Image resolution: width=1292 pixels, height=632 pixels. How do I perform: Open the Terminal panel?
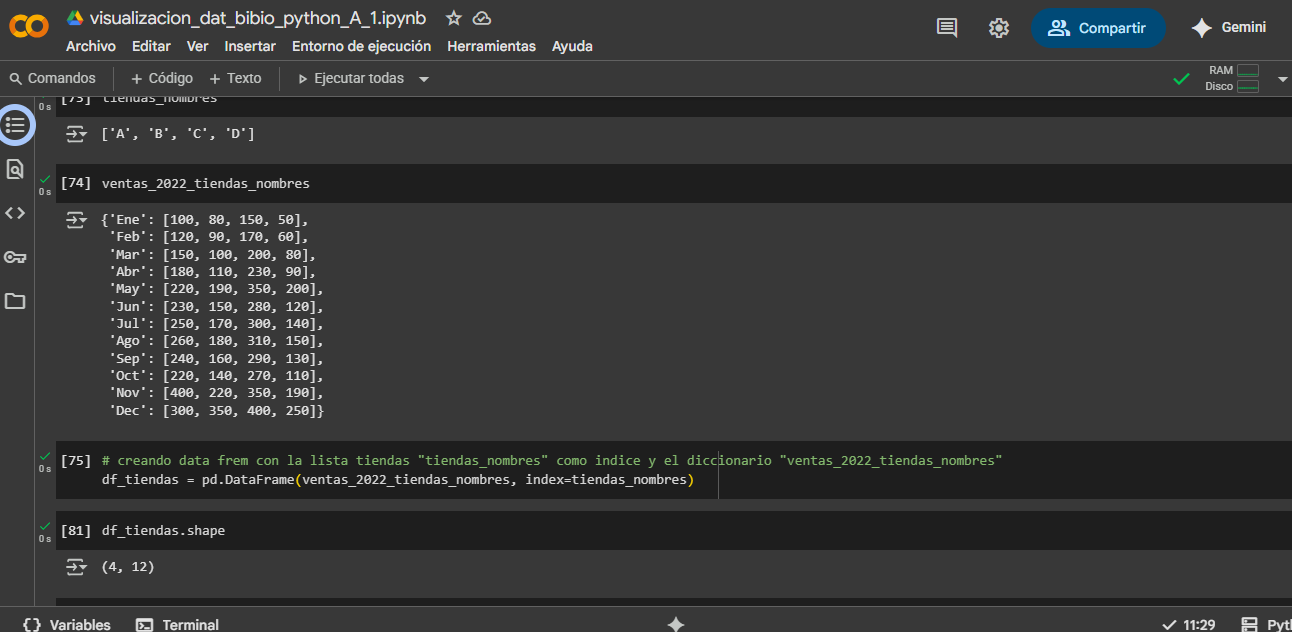tap(177, 624)
